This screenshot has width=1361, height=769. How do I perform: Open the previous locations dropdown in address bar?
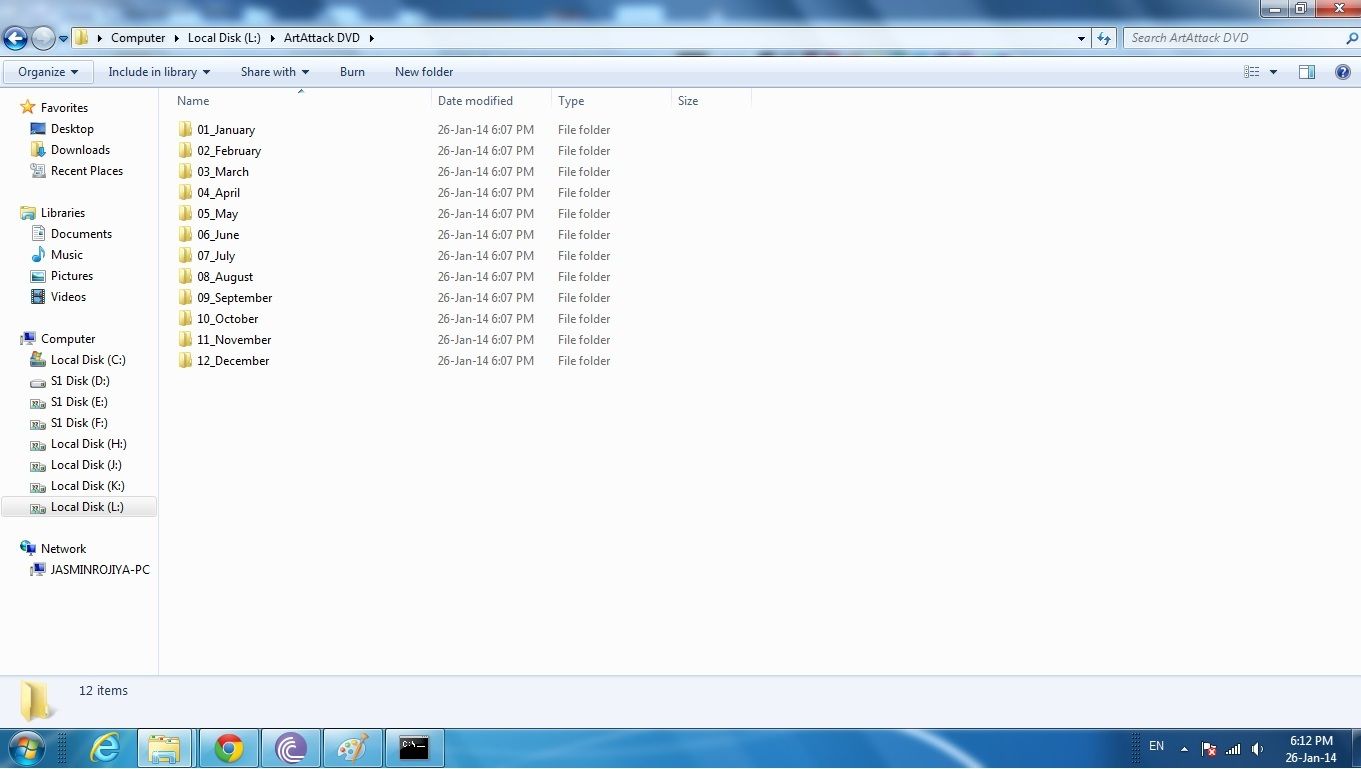pyautogui.click(x=1081, y=37)
